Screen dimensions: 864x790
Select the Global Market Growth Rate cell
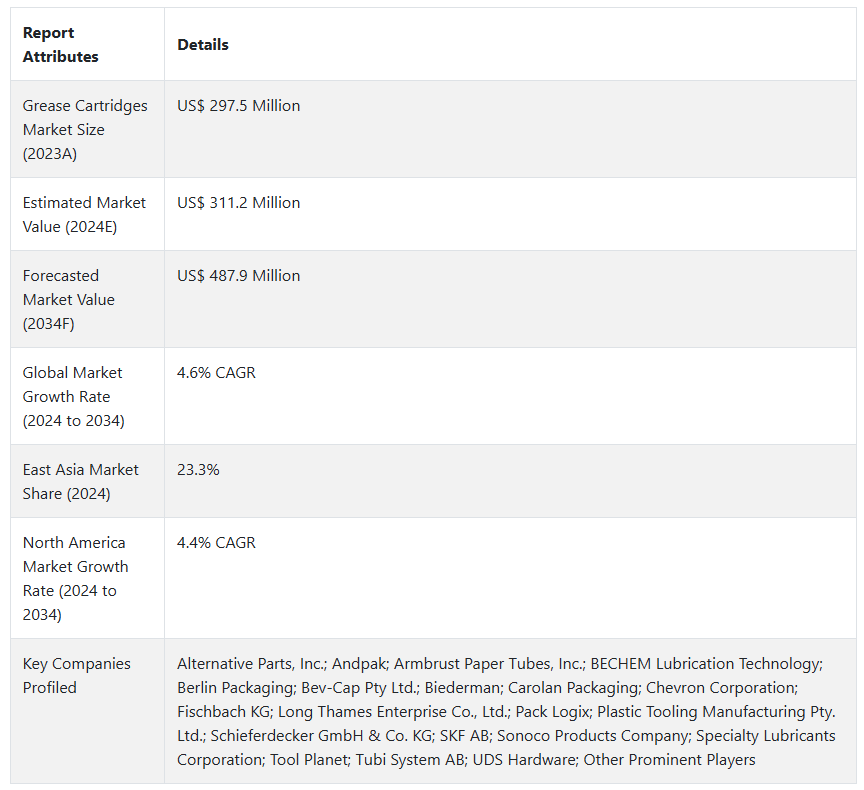point(73,397)
